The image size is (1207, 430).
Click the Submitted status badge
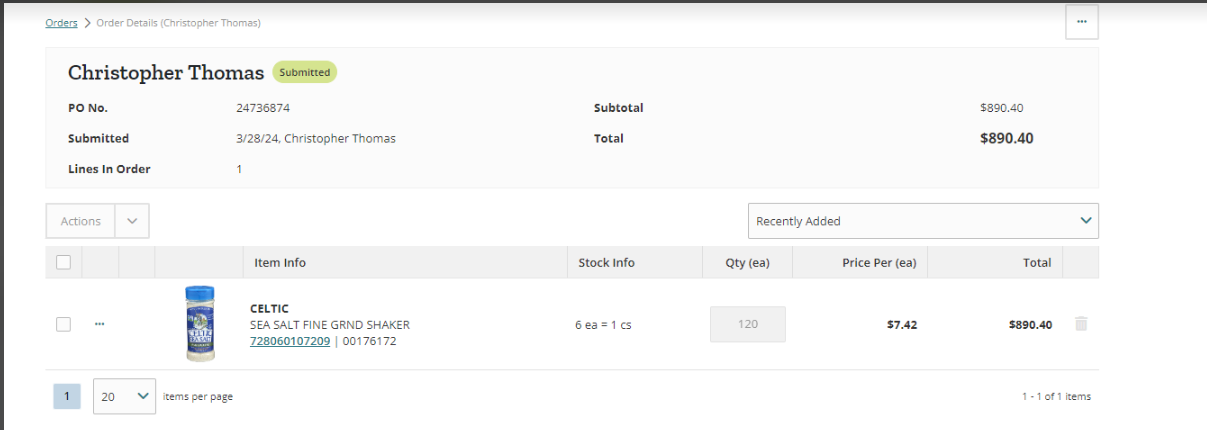[x=305, y=72]
